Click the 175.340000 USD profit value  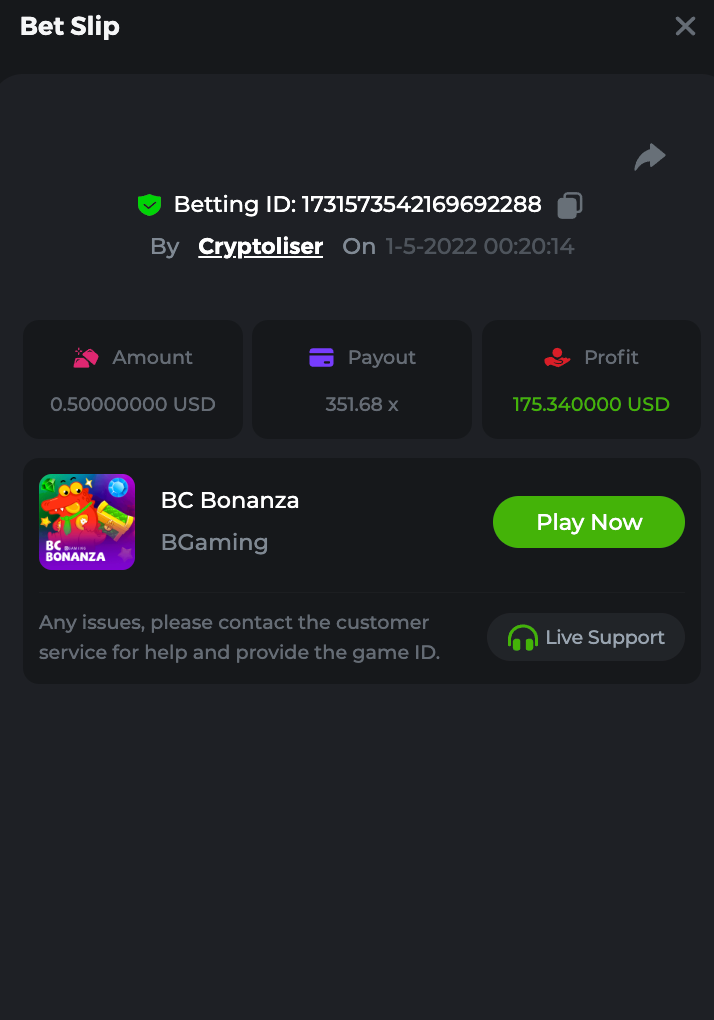point(591,404)
